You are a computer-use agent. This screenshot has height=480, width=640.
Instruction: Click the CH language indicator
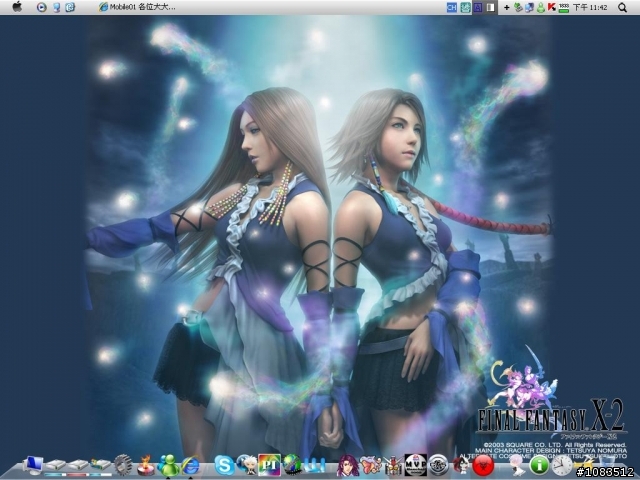pos(452,7)
